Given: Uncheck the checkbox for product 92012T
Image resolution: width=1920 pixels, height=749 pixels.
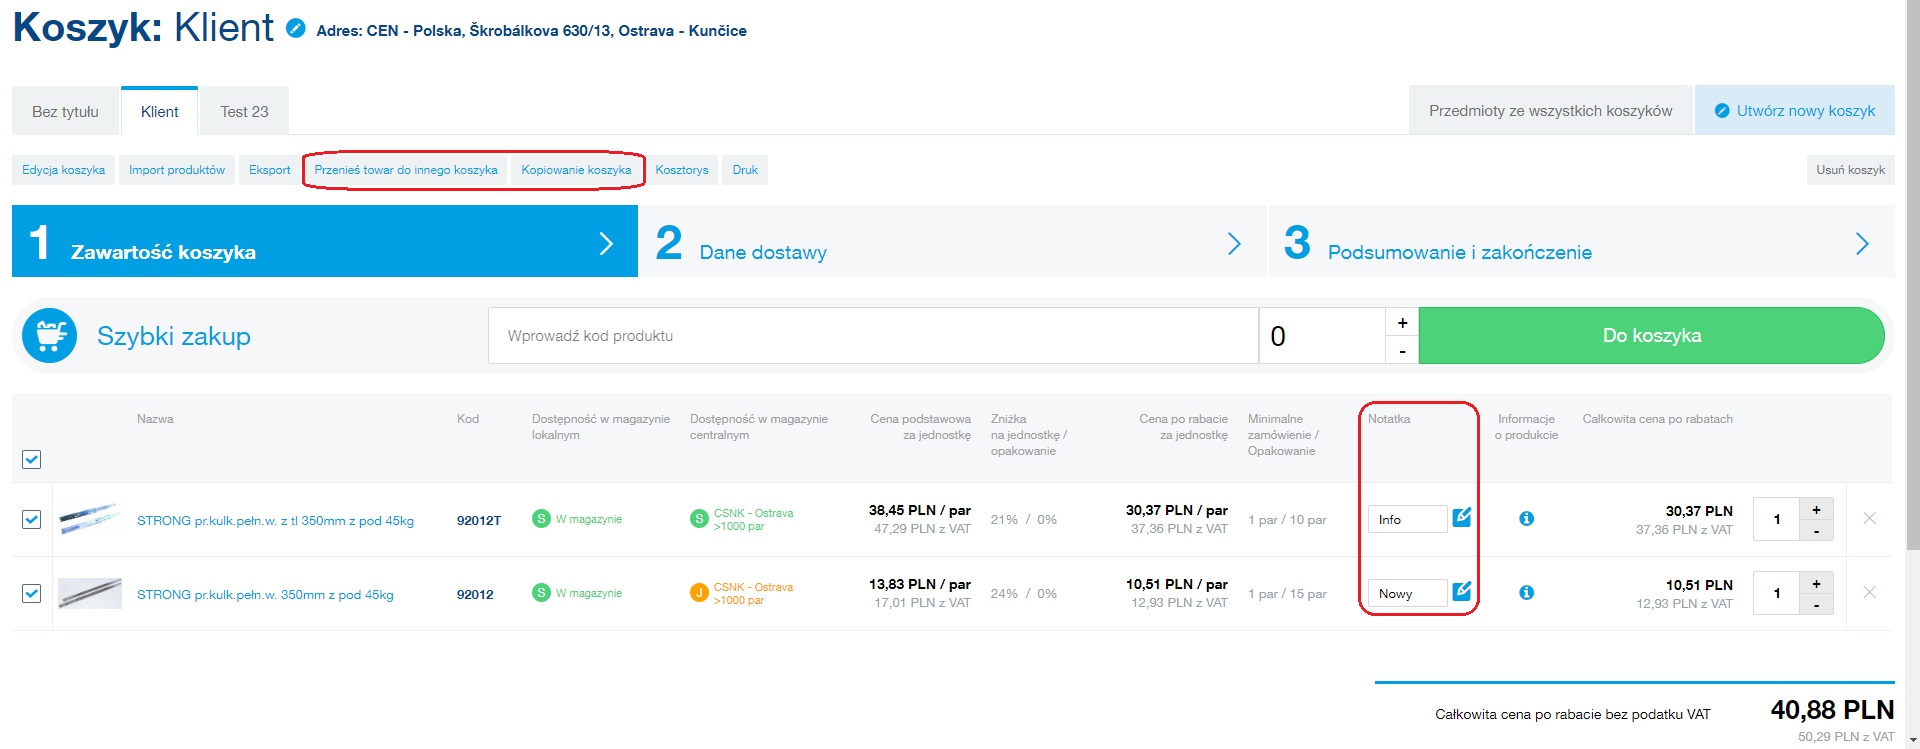Looking at the screenshot, I should tap(32, 519).
